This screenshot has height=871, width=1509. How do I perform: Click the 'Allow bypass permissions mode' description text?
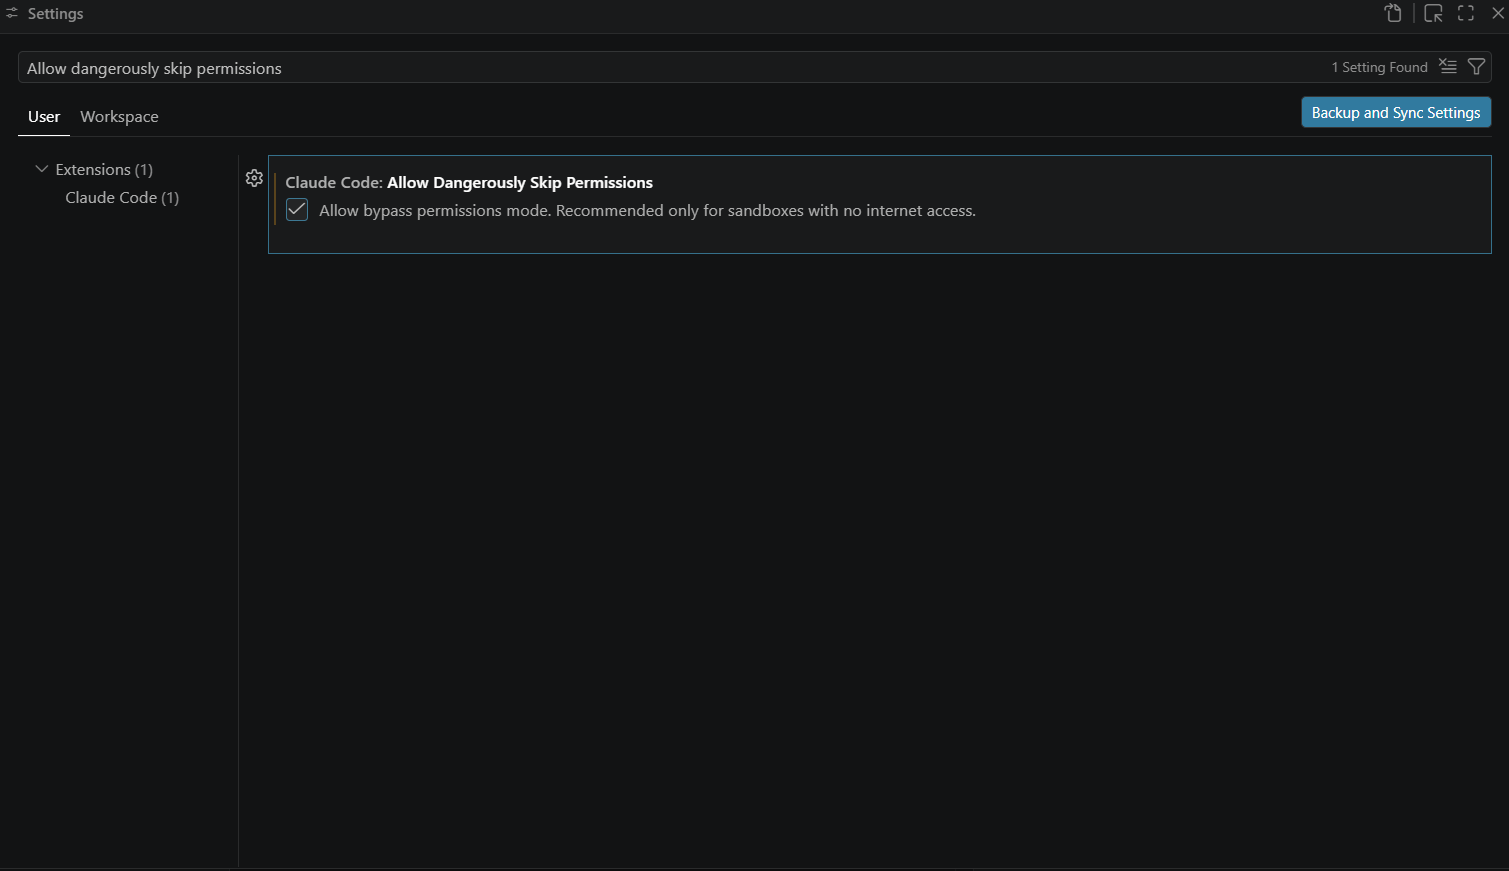tap(647, 211)
